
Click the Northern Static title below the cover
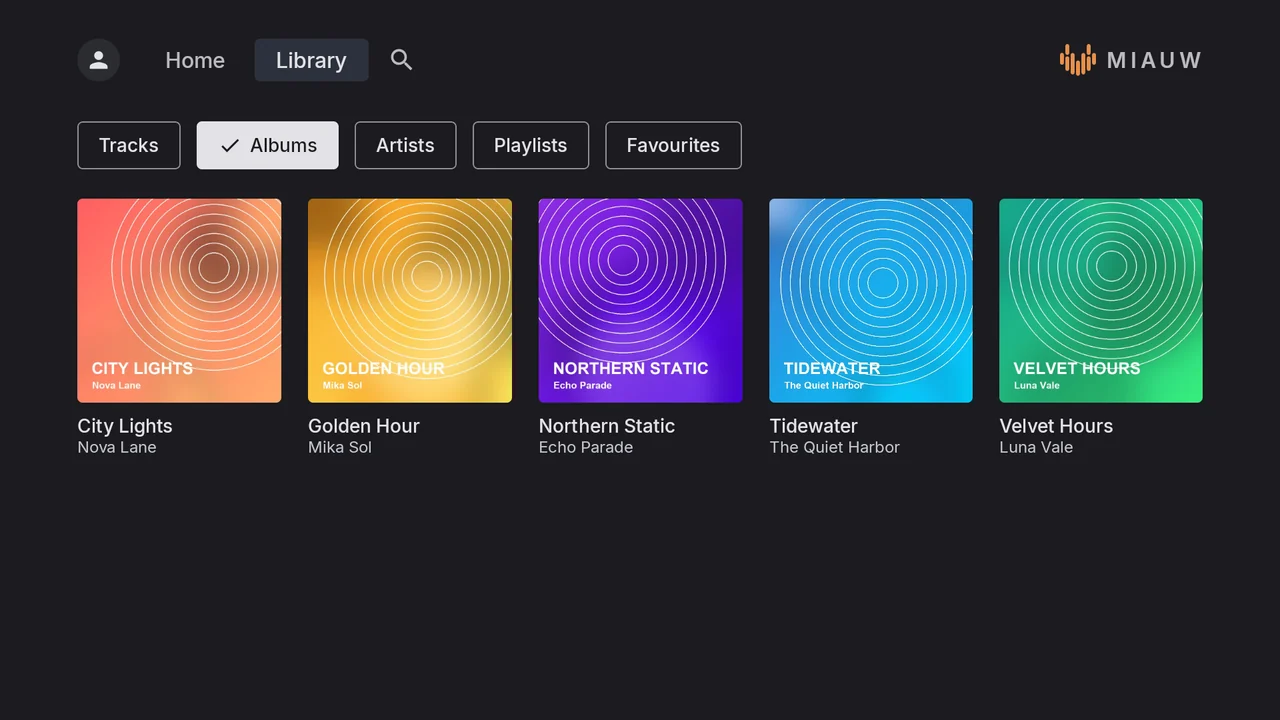point(607,426)
